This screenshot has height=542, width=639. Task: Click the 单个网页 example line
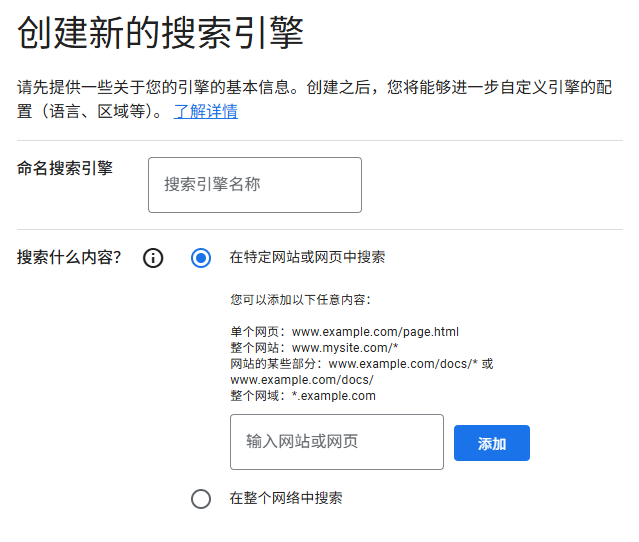344,332
